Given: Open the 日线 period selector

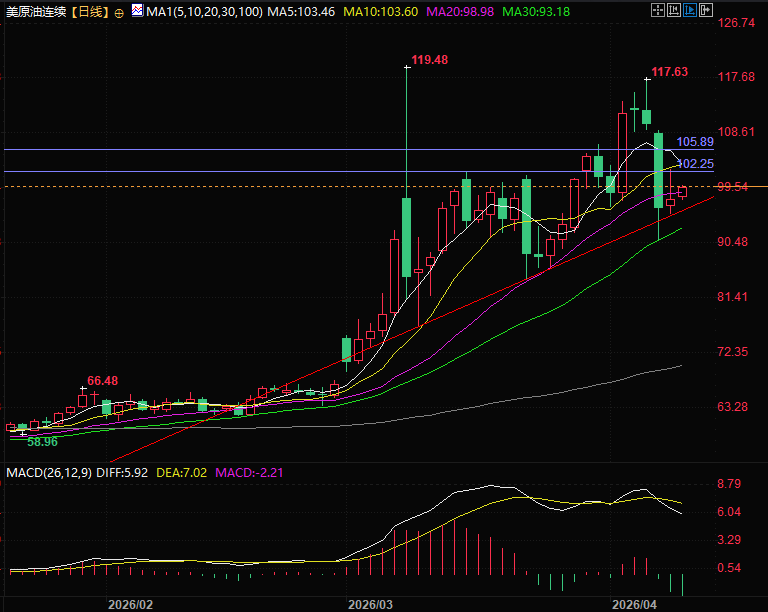Looking at the screenshot, I should [90, 13].
